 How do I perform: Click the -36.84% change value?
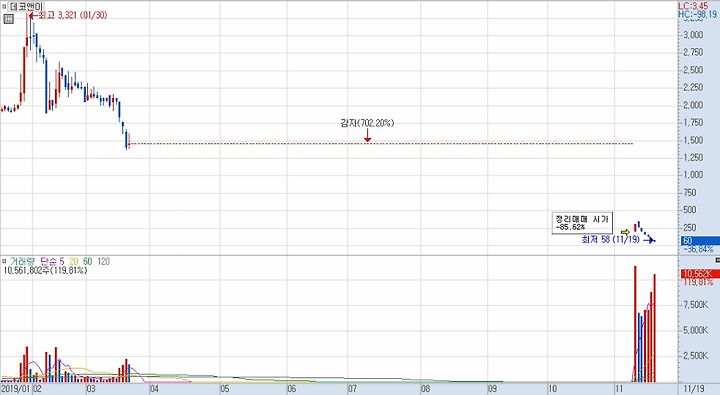(698, 249)
